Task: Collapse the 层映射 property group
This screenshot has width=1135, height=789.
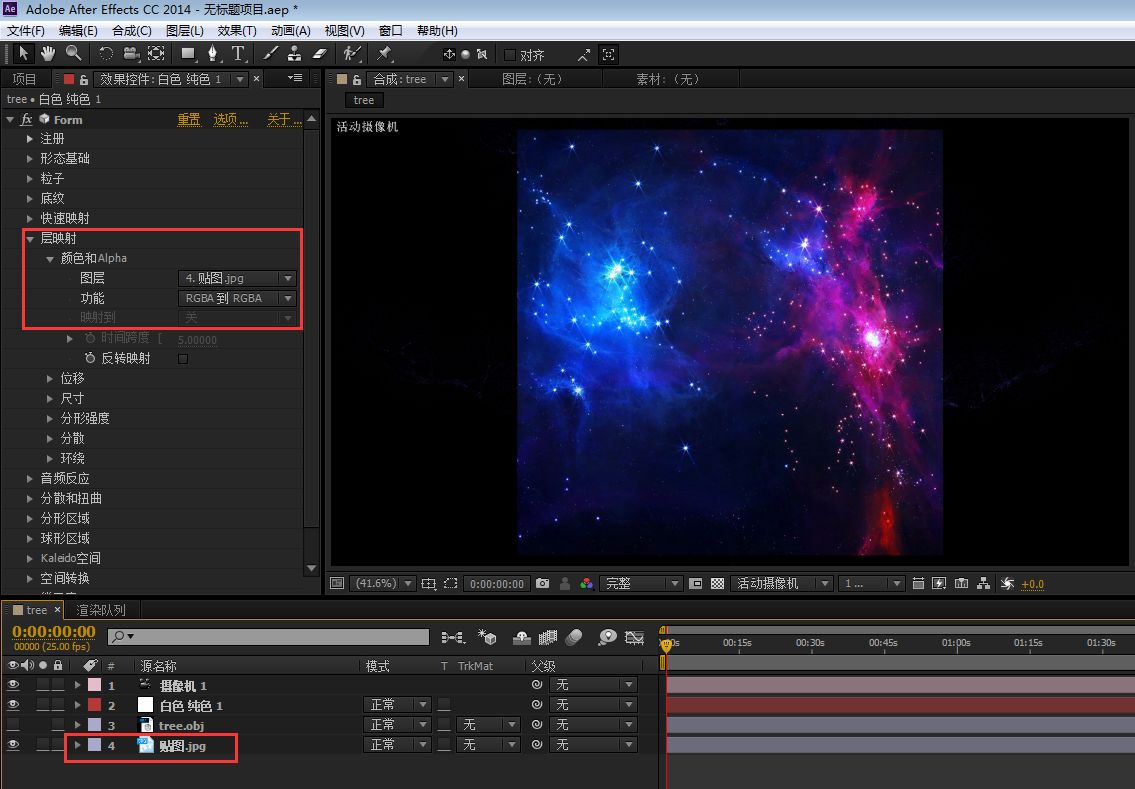Action: point(31,238)
